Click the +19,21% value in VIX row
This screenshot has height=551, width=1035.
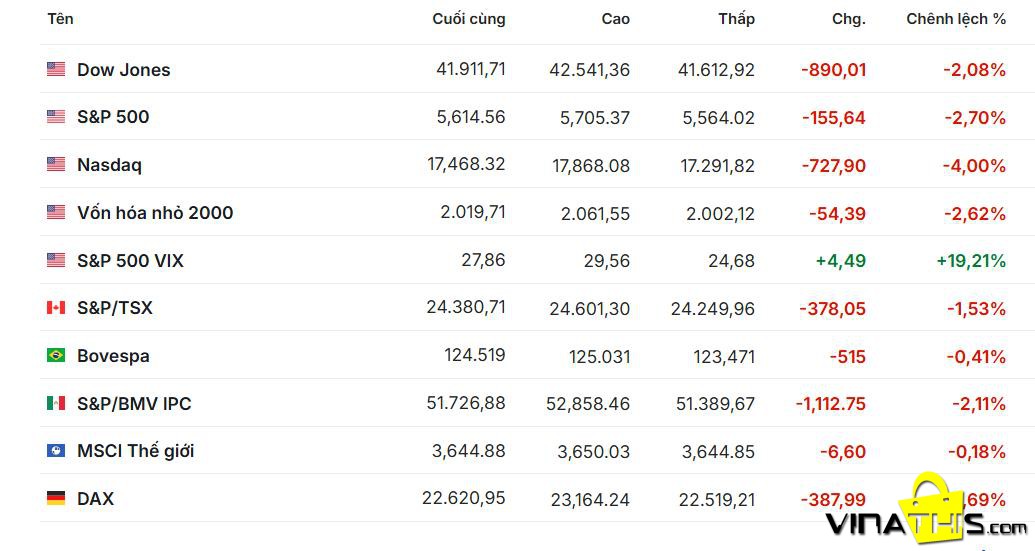(x=971, y=261)
